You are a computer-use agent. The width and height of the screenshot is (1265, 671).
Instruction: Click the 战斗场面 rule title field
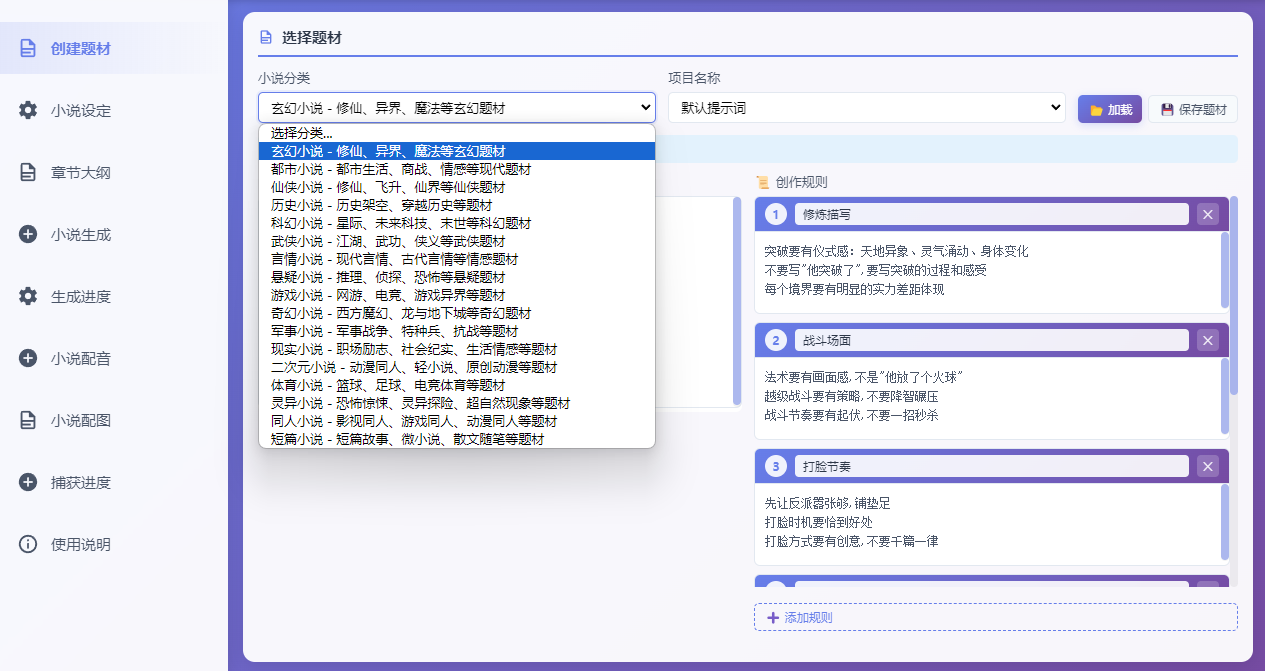[x=991, y=340]
